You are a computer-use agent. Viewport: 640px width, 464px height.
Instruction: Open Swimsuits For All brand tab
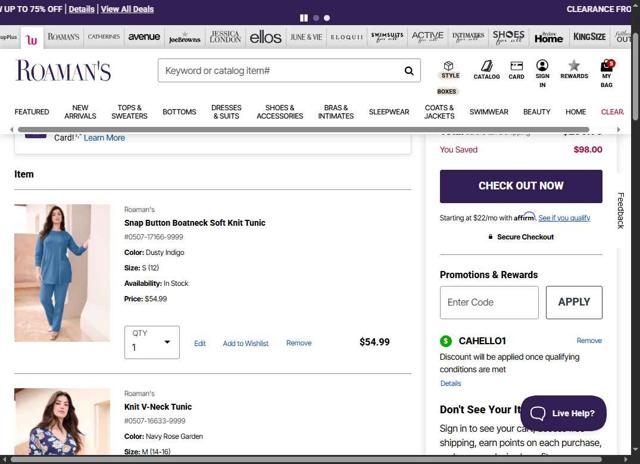pyautogui.click(x=387, y=37)
